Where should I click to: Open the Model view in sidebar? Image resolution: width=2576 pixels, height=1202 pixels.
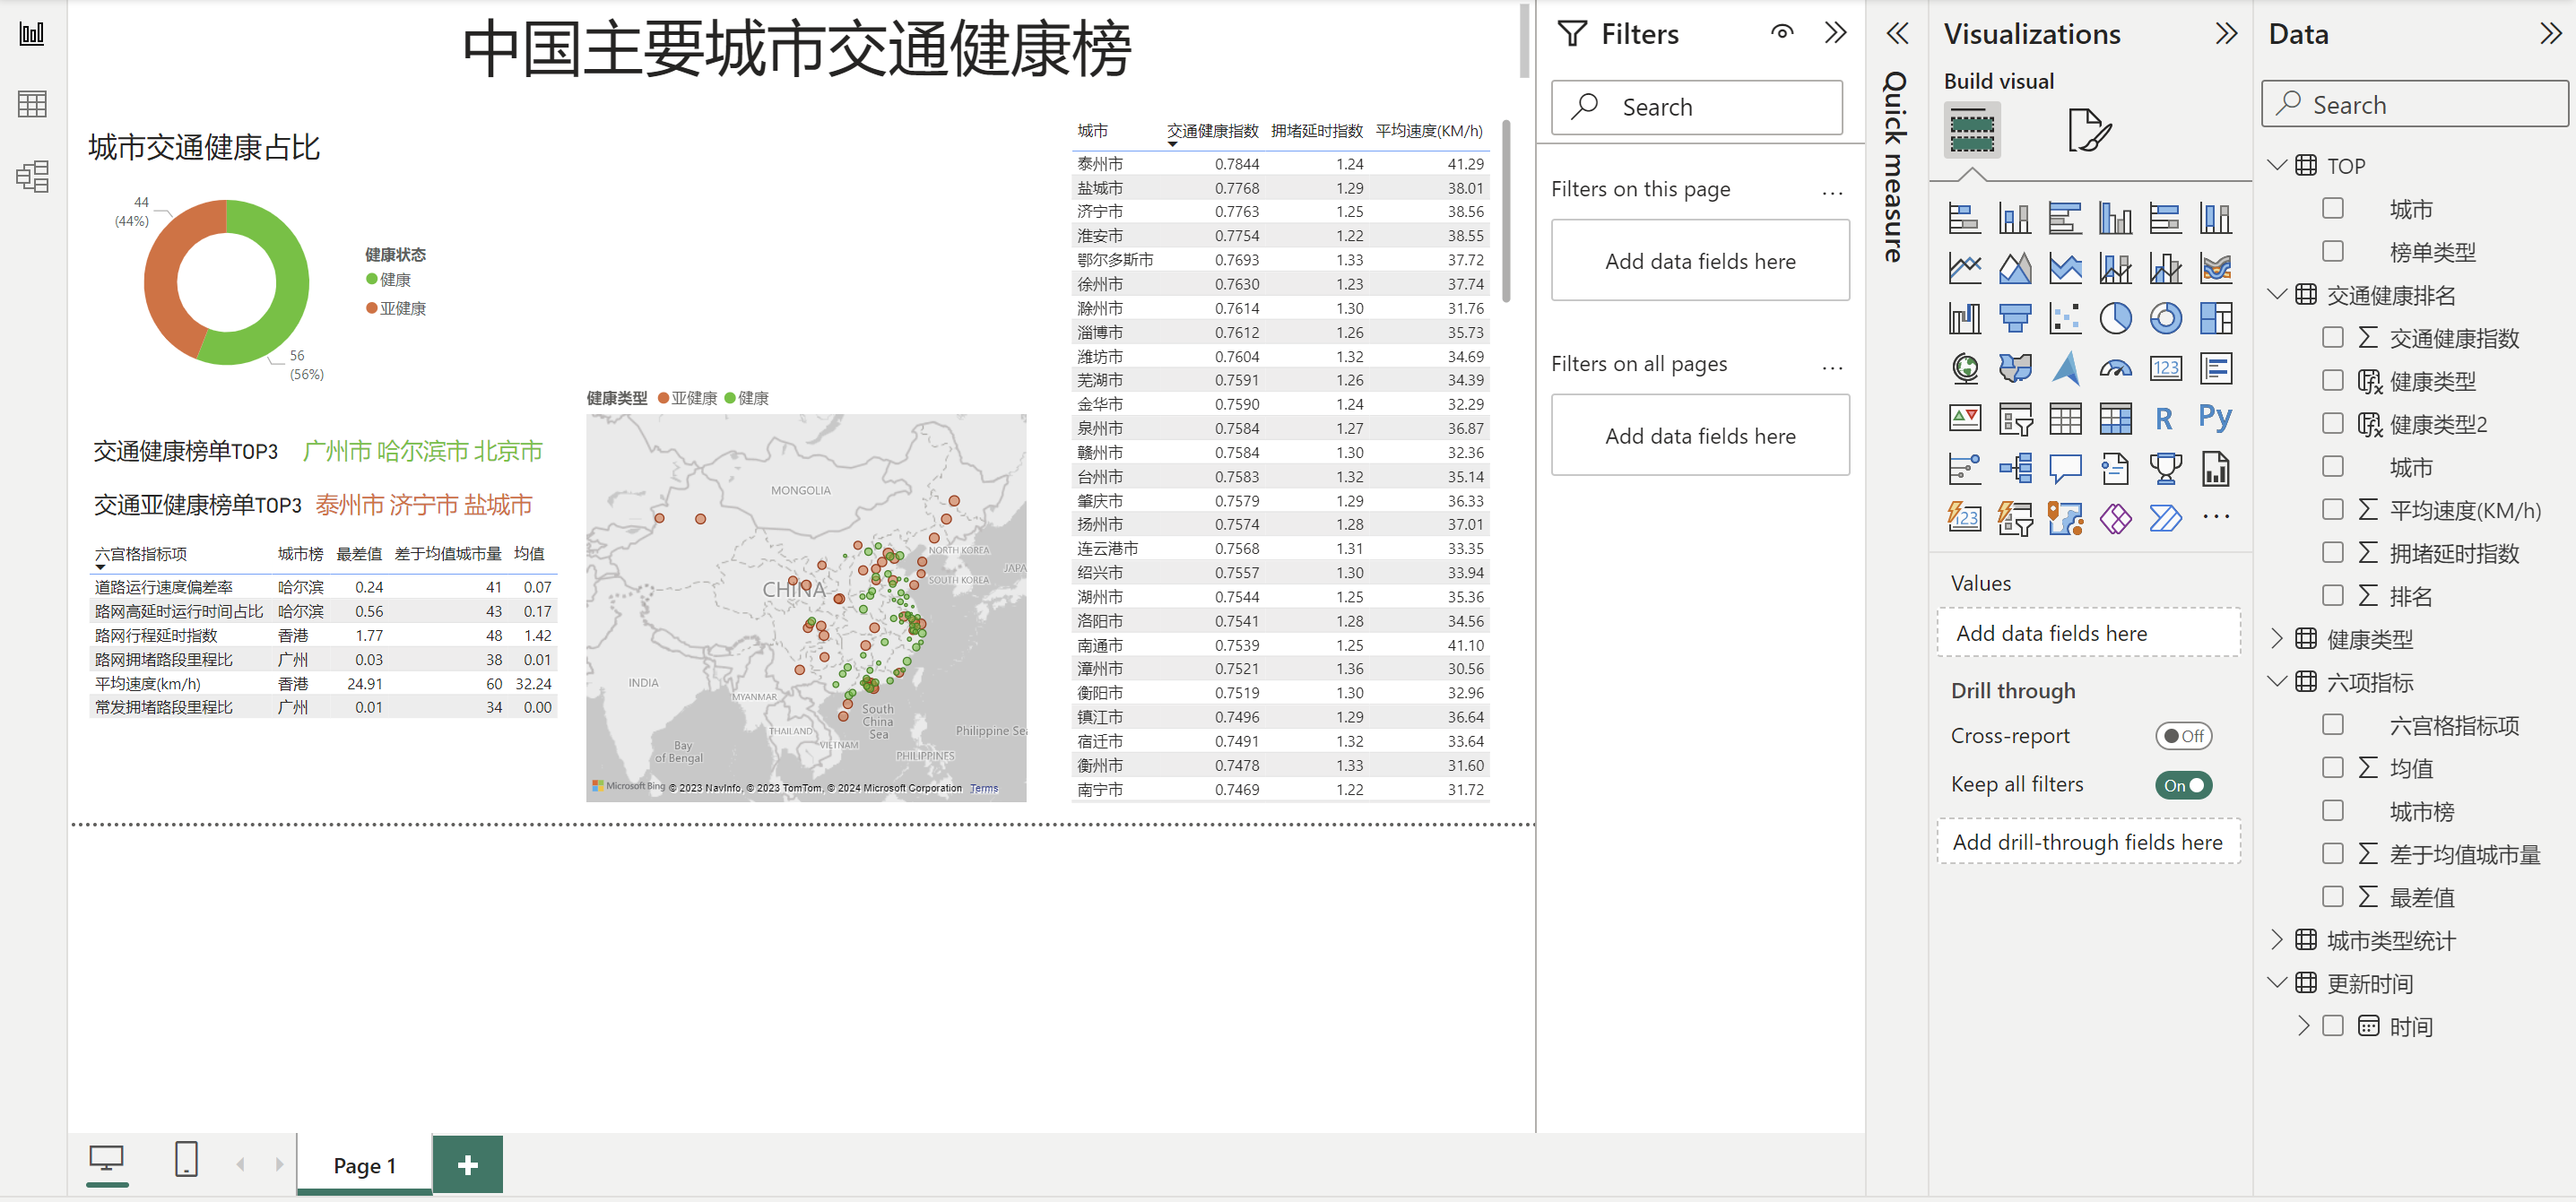[32, 177]
